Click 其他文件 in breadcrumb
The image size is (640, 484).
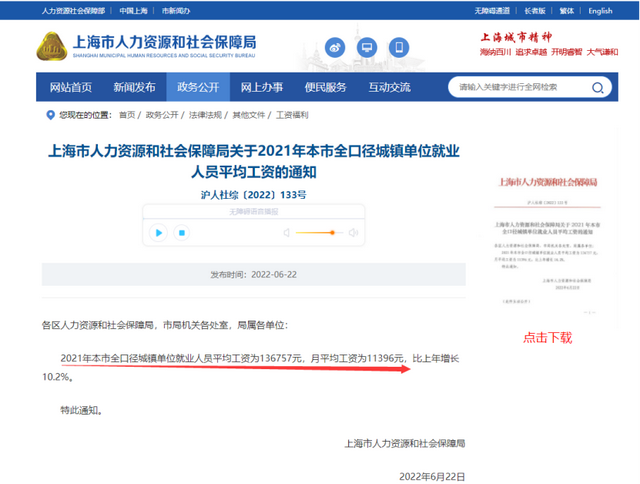click(249, 115)
